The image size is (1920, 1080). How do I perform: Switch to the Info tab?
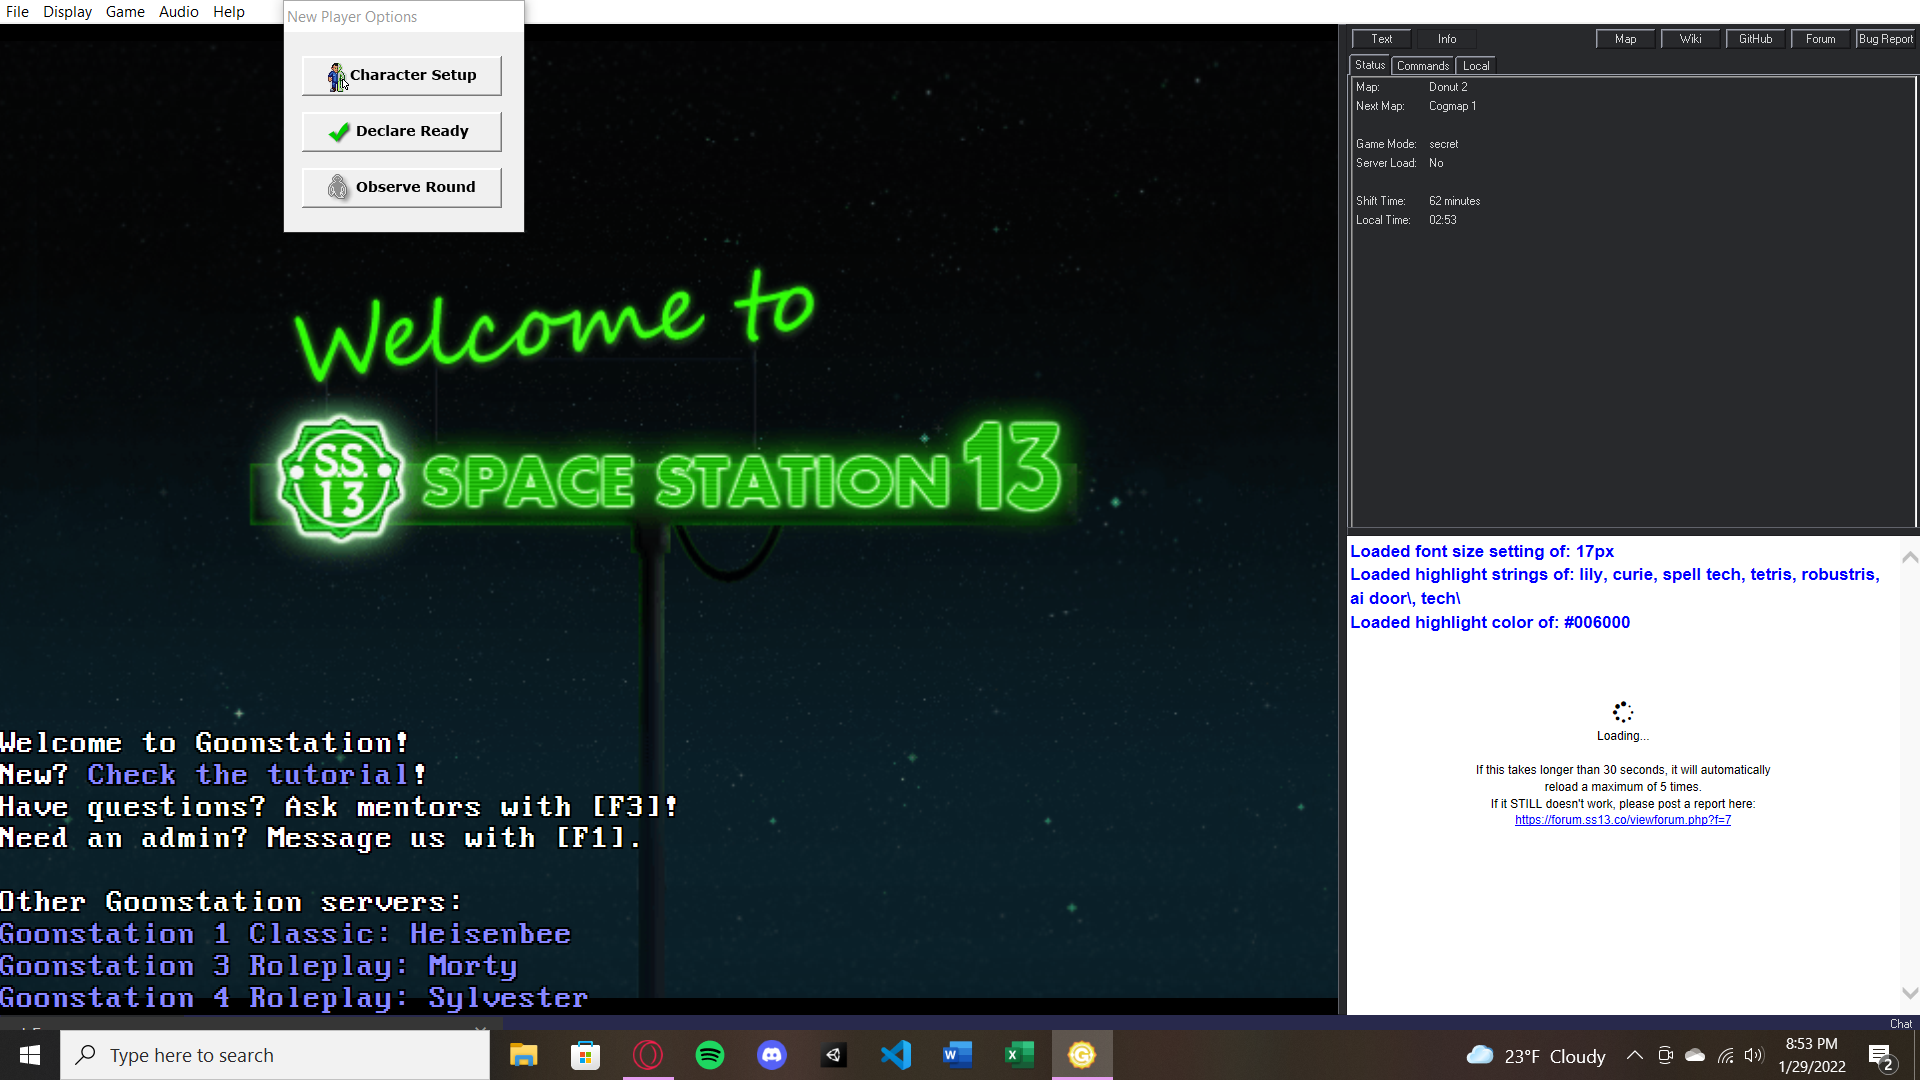[1445, 39]
